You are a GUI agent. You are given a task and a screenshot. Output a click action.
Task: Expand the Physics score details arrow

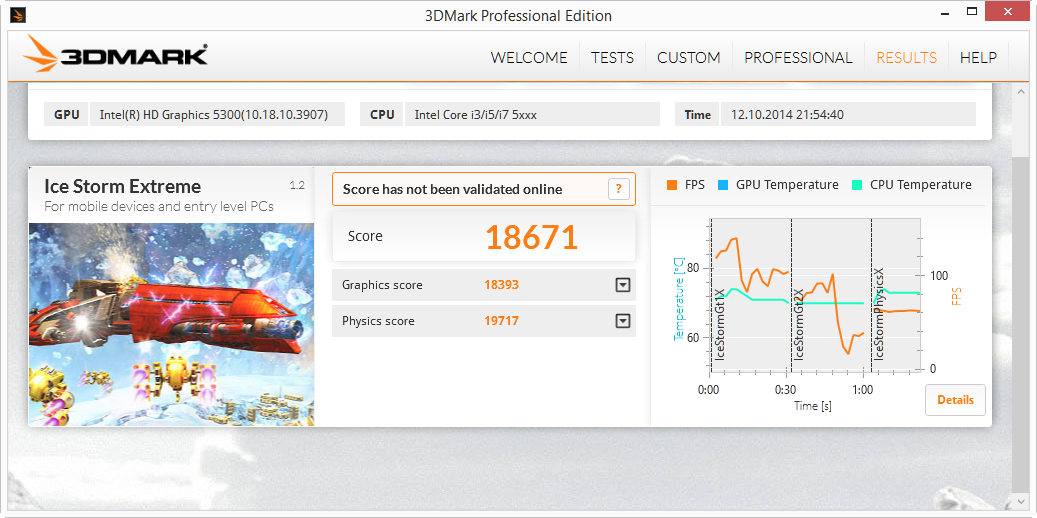[622, 321]
